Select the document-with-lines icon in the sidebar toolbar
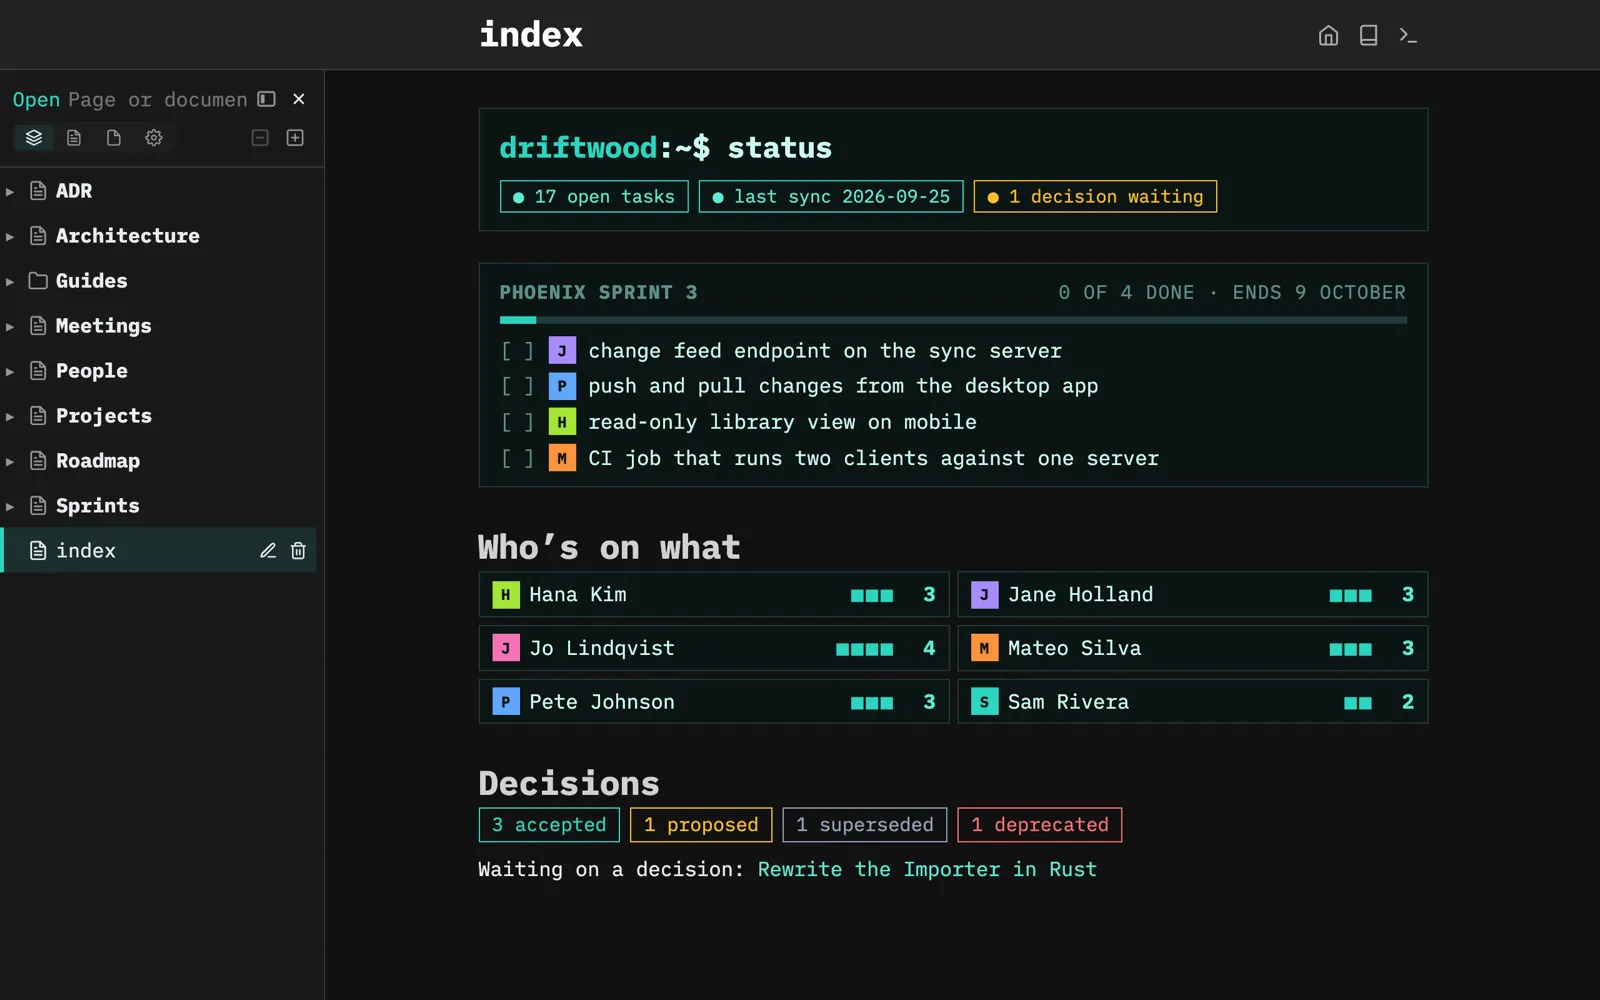 pyautogui.click(x=74, y=138)
